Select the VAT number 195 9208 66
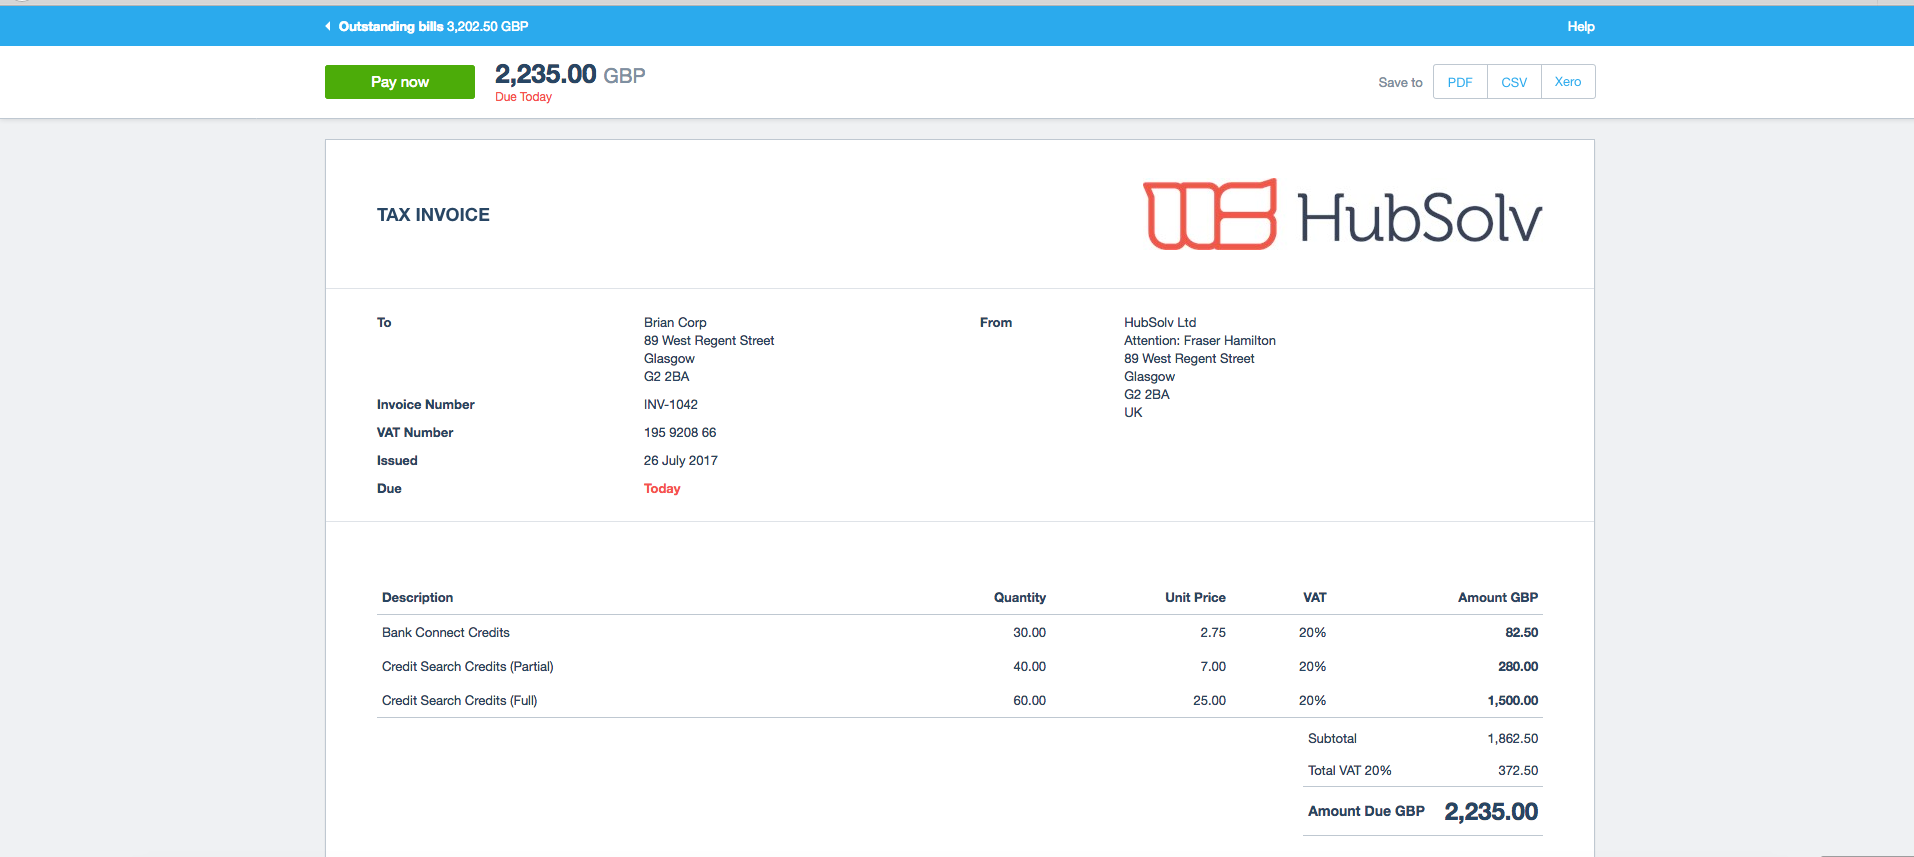This screenshot has width=1914, height=857. click(679, 433)
